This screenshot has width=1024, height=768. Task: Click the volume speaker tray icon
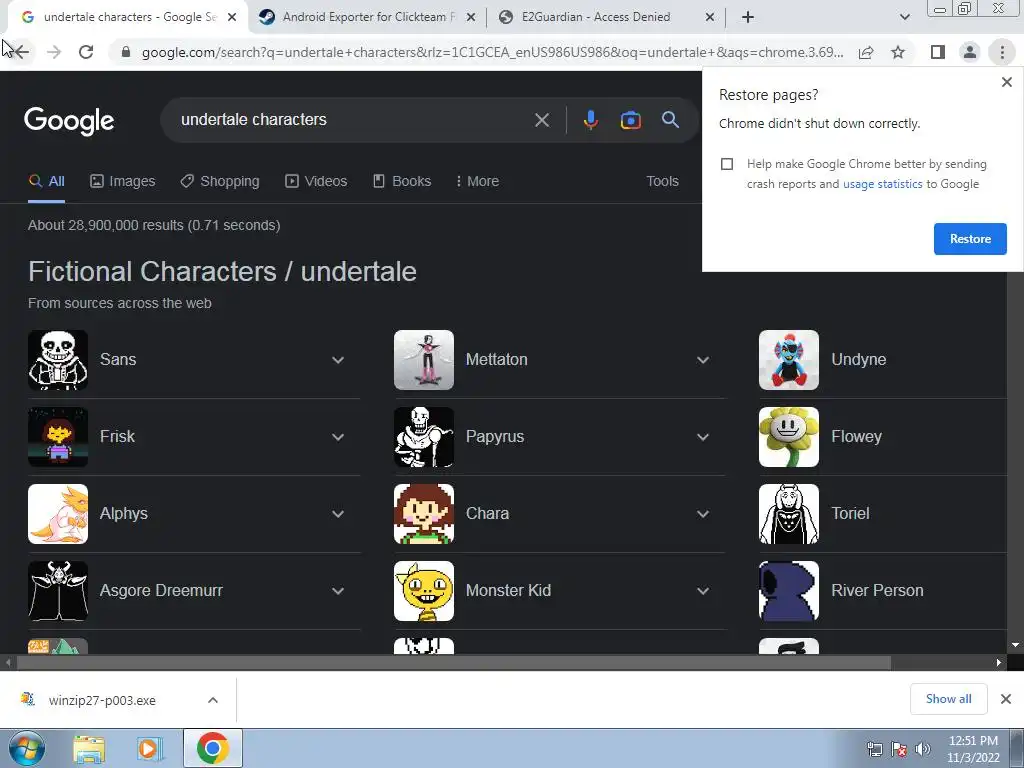pyautogui.click(x=923, y=749)
